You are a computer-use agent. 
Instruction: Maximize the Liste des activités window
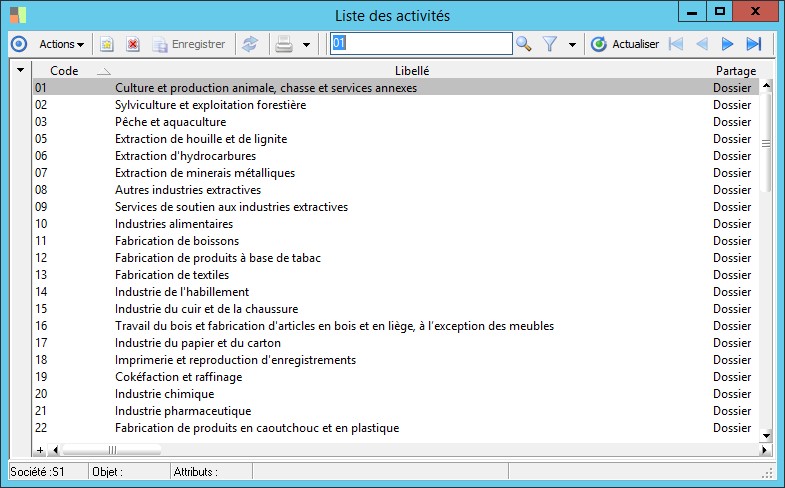720,11
